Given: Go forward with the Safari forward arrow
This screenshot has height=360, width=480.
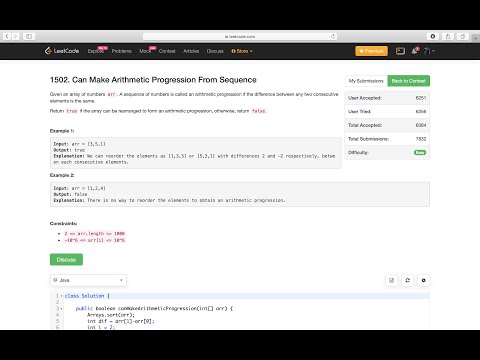Looking at the screenshot, I should click(16, 36).
